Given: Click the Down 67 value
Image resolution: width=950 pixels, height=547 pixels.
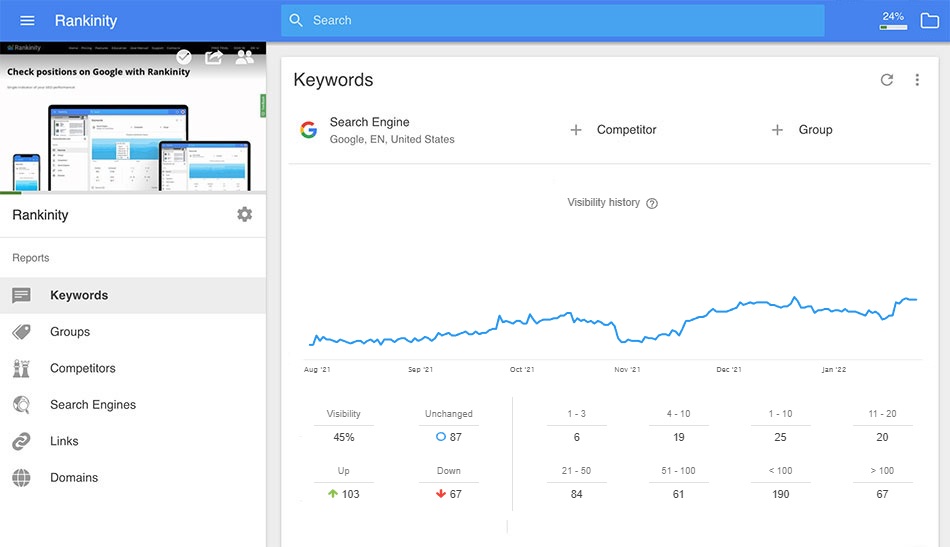Looking at the screenshot, I should point(449,494).
